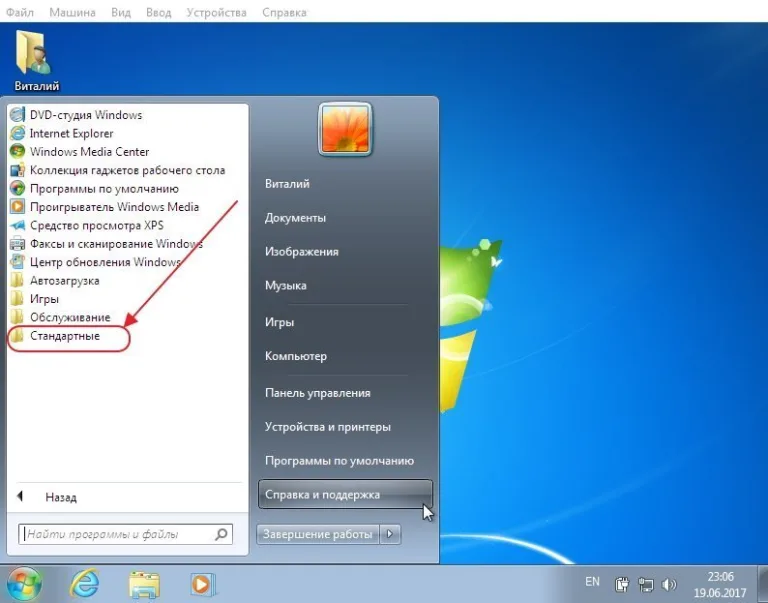Open the Виталий user folder link
This screenshot has width=768, height=603.
click(287, 184)
